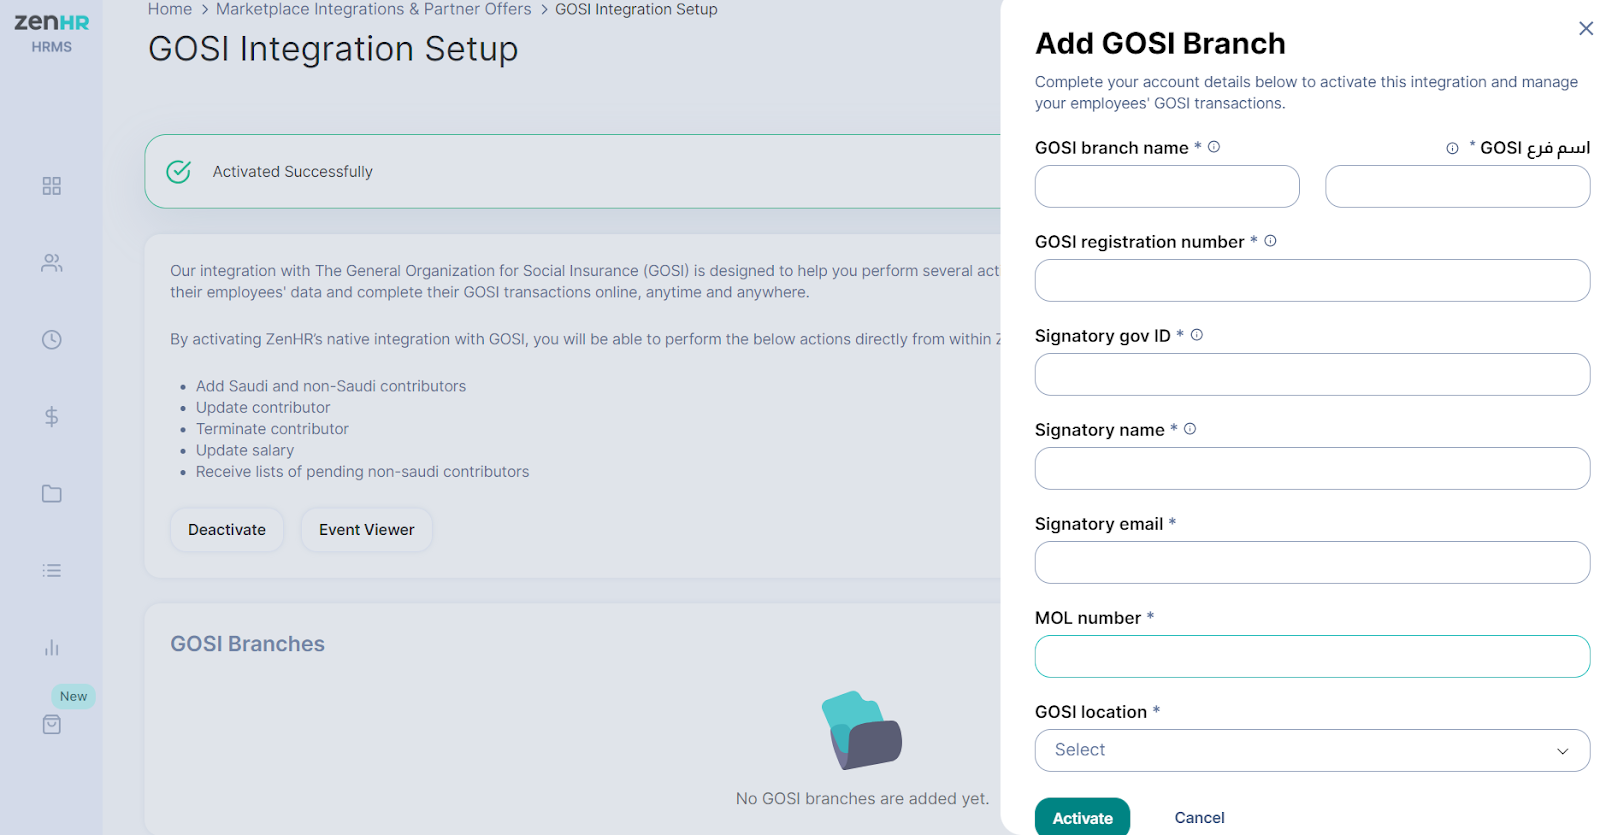Open the marketplace bag icon with New badge
This screenshot has height=835, width=1600.
click(52, 724)
